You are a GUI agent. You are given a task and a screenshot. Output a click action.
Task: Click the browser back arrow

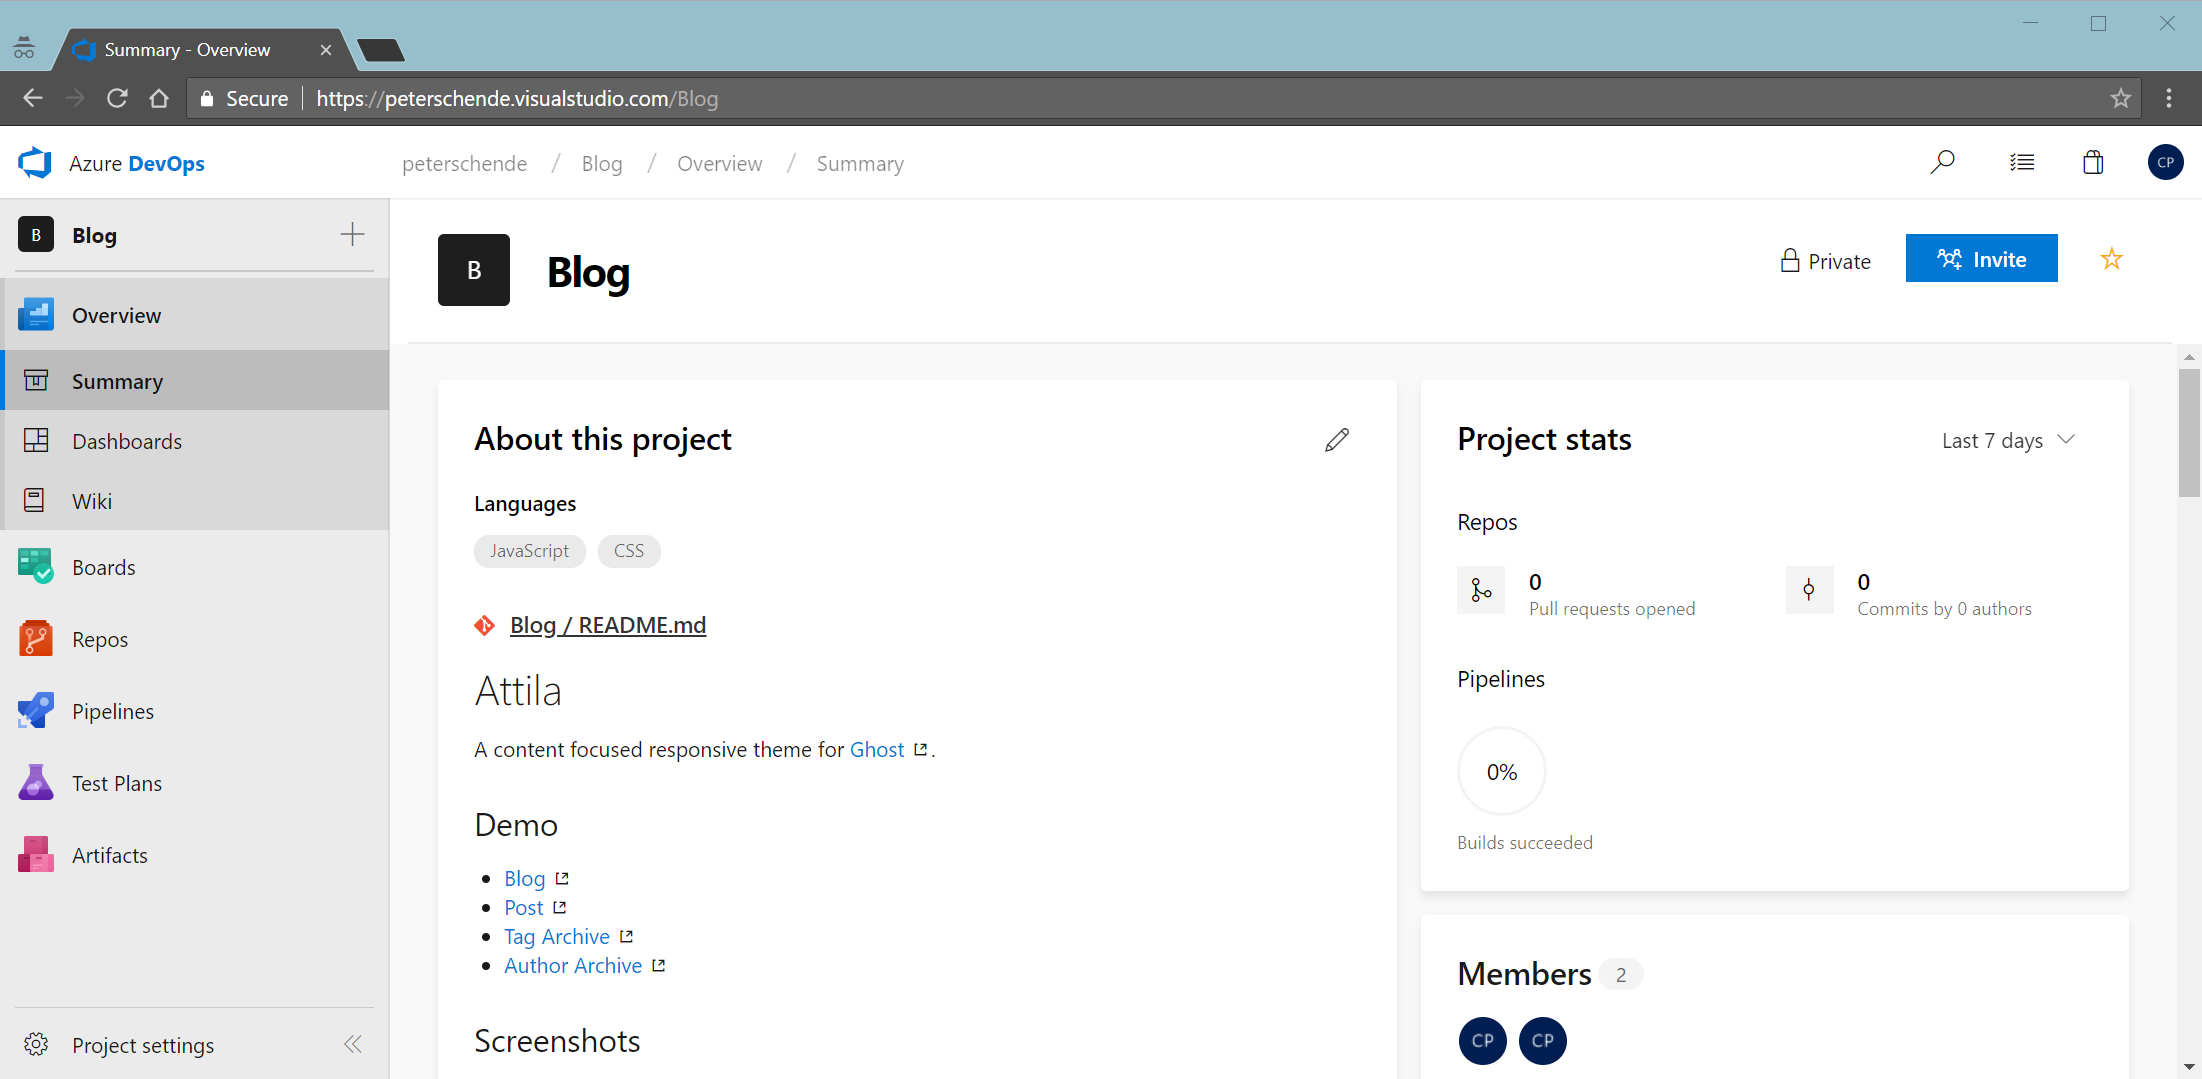pyautogui.click(x=32, y=98)
